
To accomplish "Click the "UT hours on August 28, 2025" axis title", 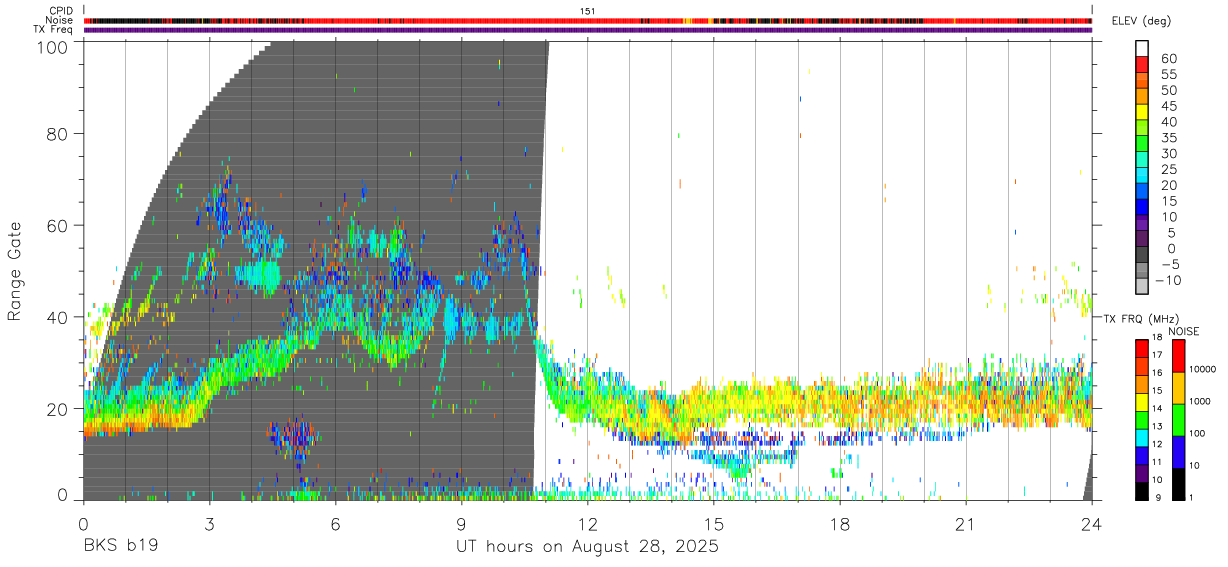I will tap(587, 547).
